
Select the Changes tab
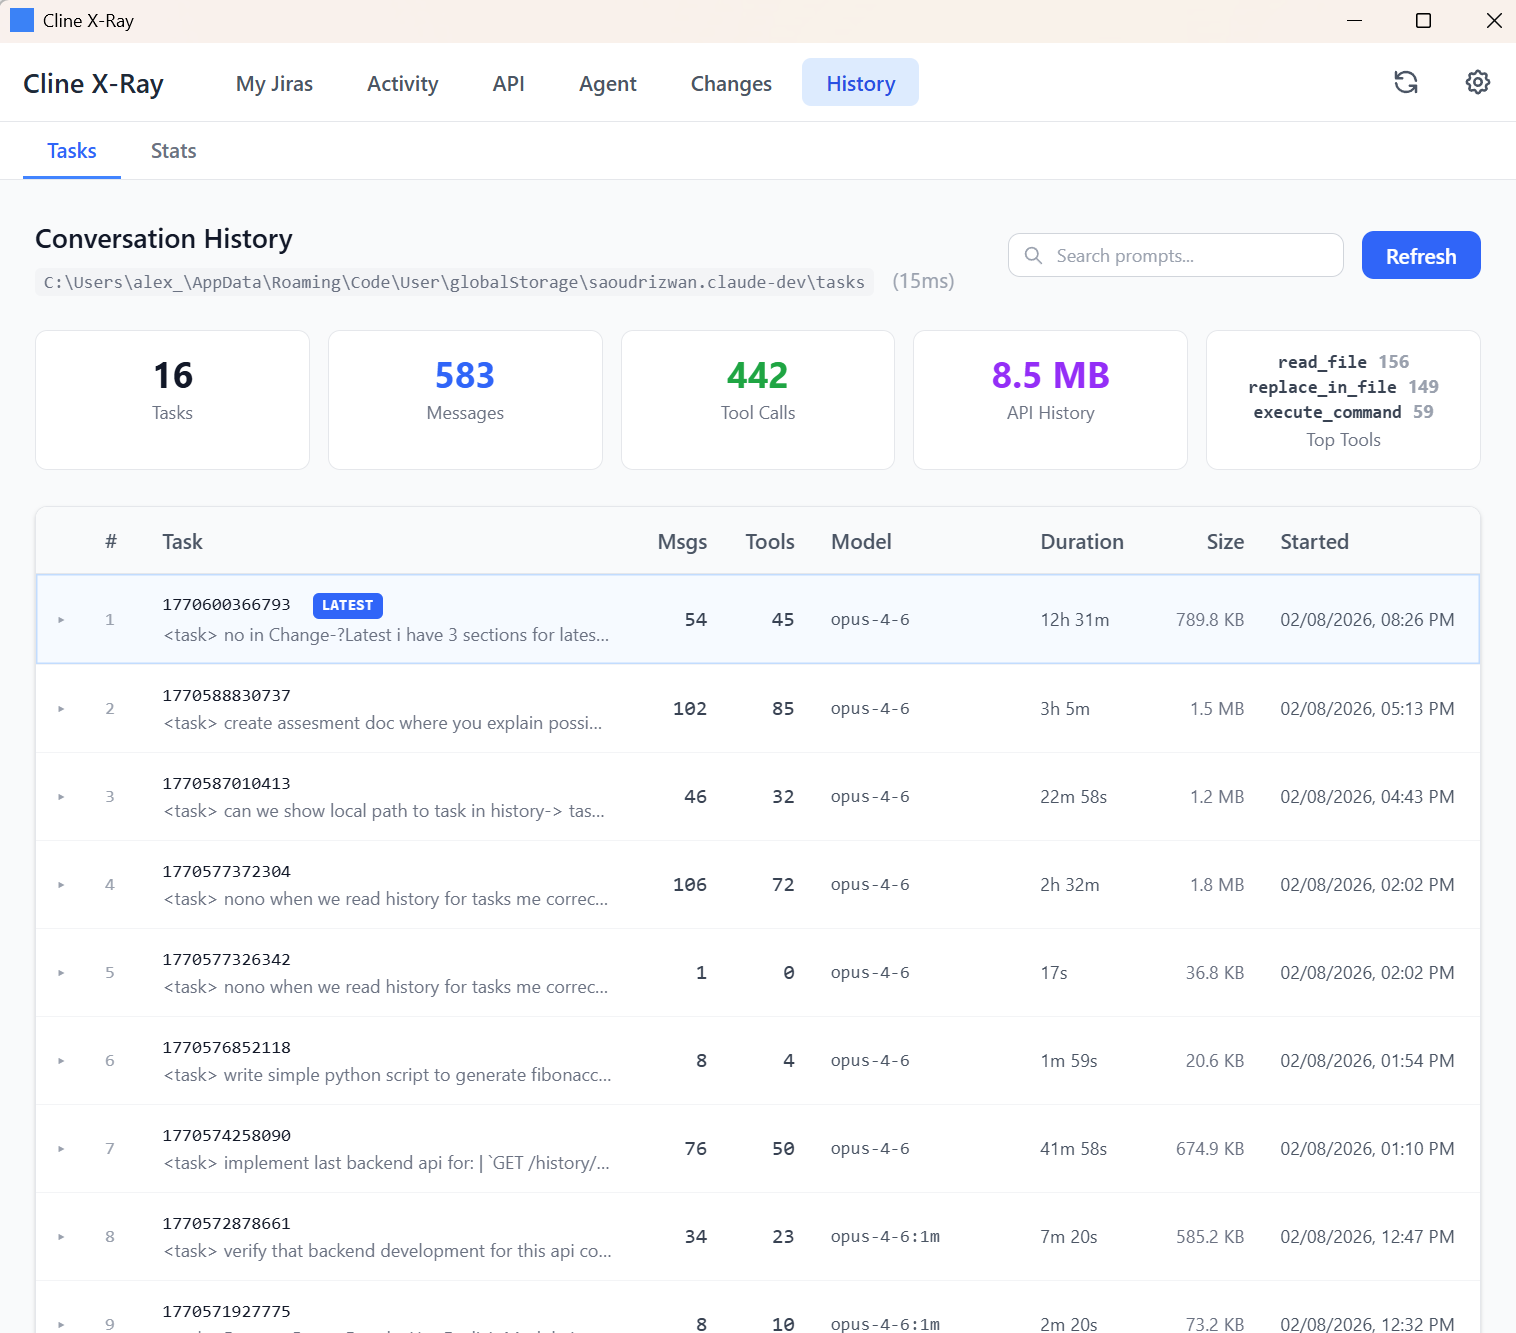pos(731,83)
